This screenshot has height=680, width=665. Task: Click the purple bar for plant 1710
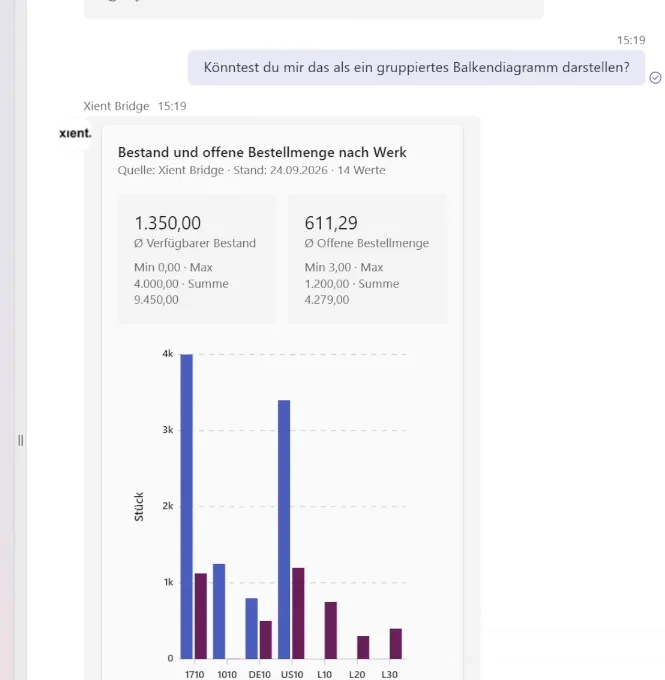(201, 616)
